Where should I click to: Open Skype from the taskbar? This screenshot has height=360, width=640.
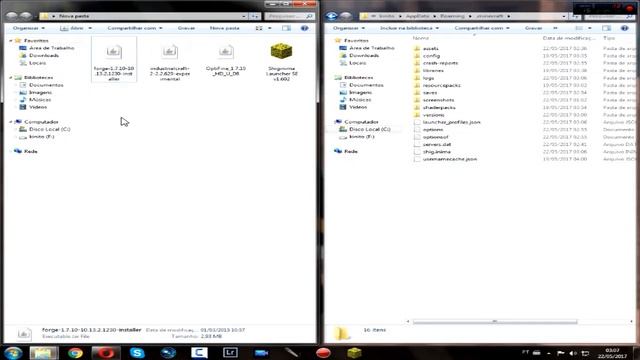click(137, 353)
